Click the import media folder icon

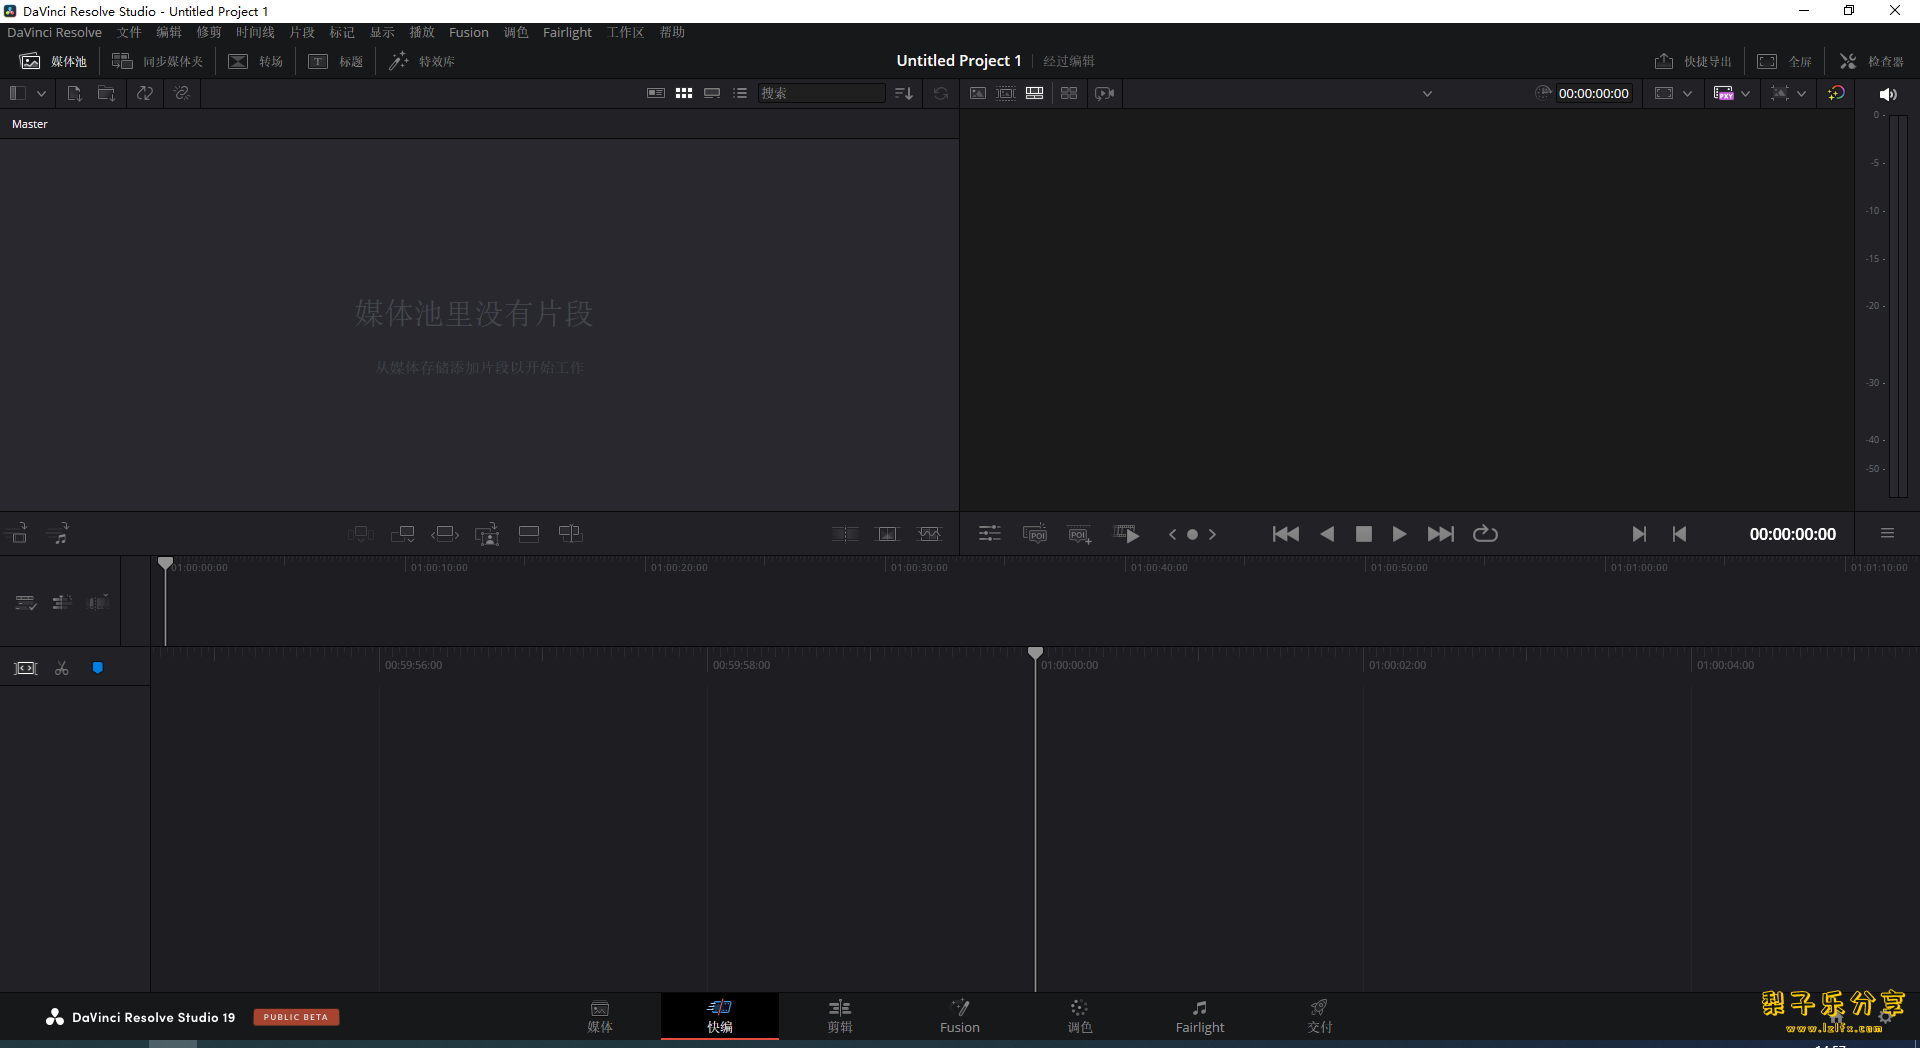(106, 93)
